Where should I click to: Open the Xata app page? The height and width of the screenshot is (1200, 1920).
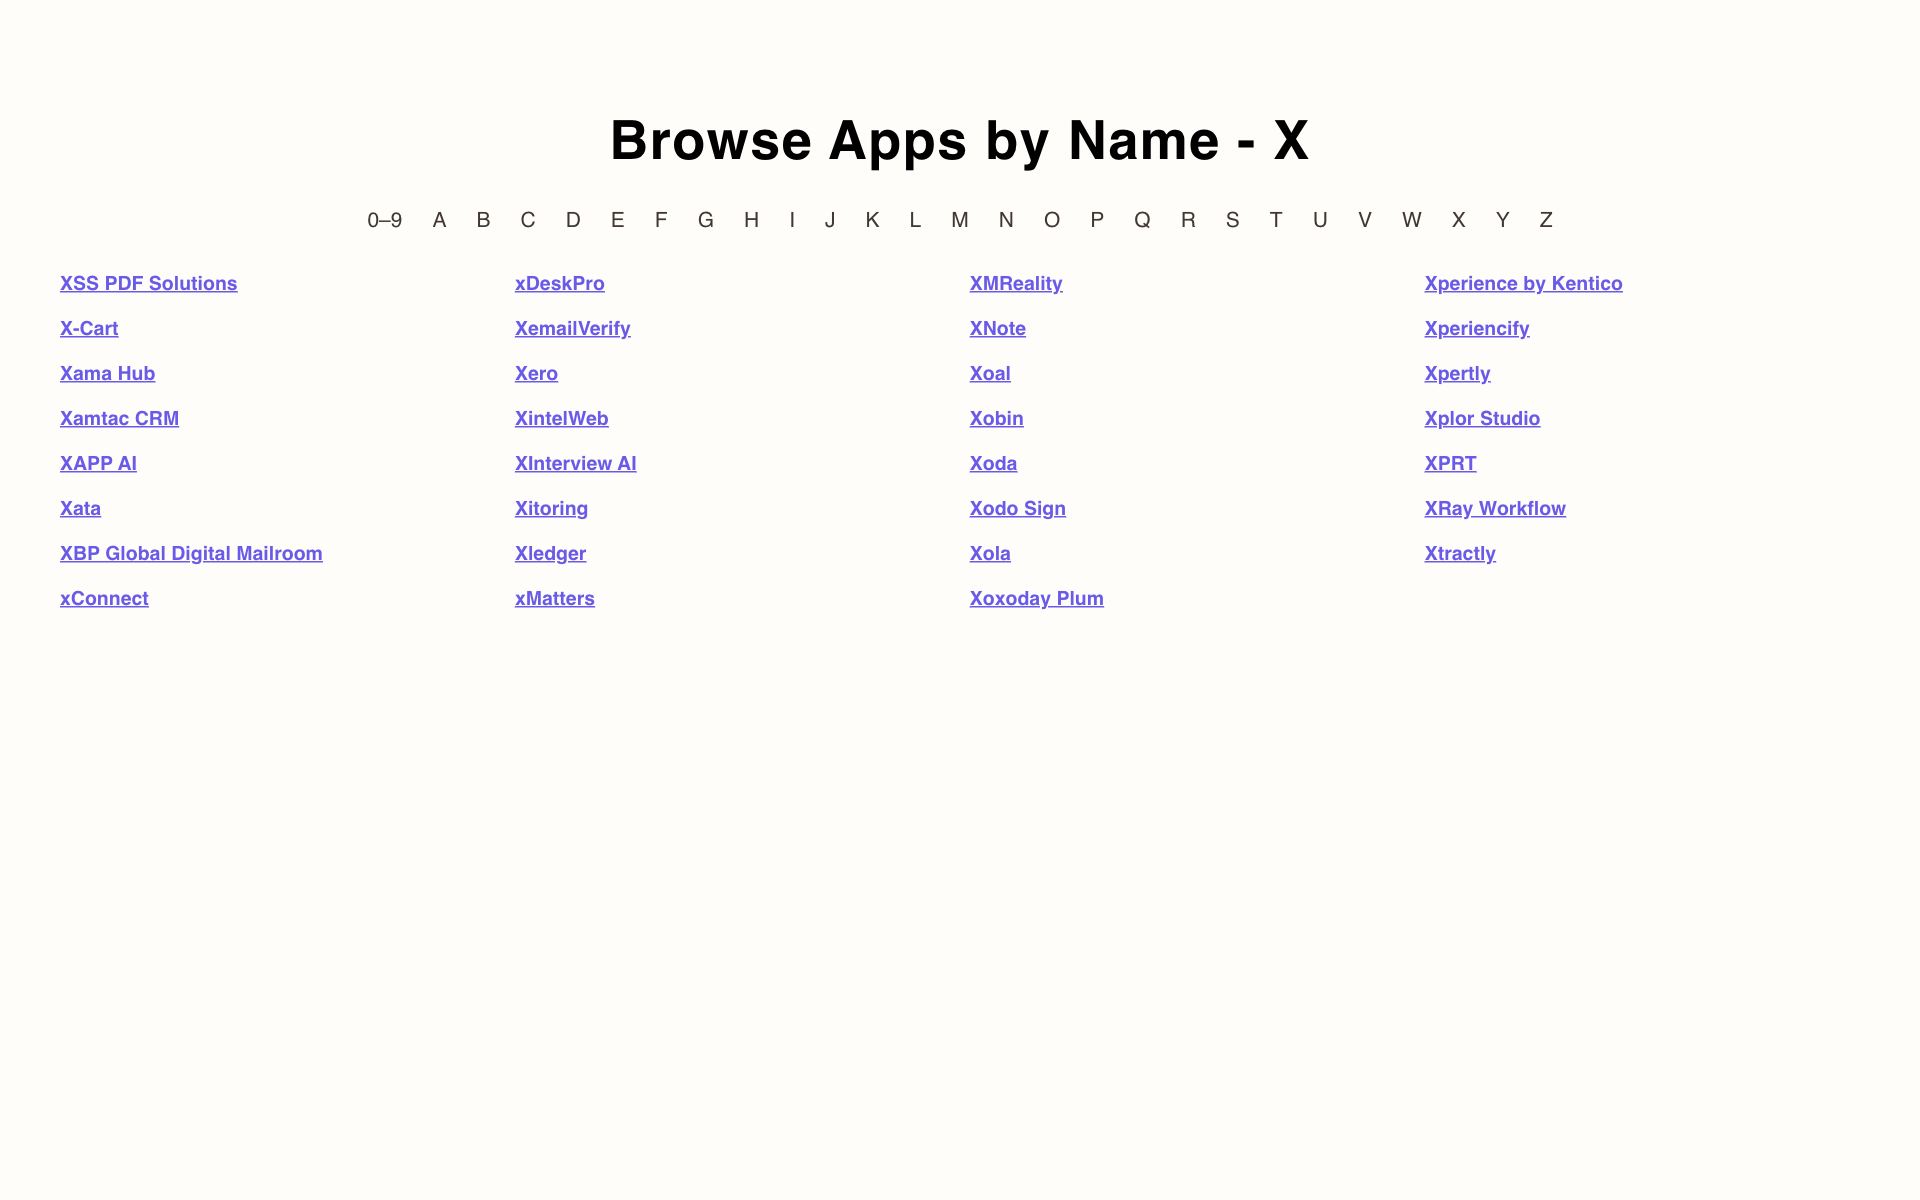pos(80,508)
